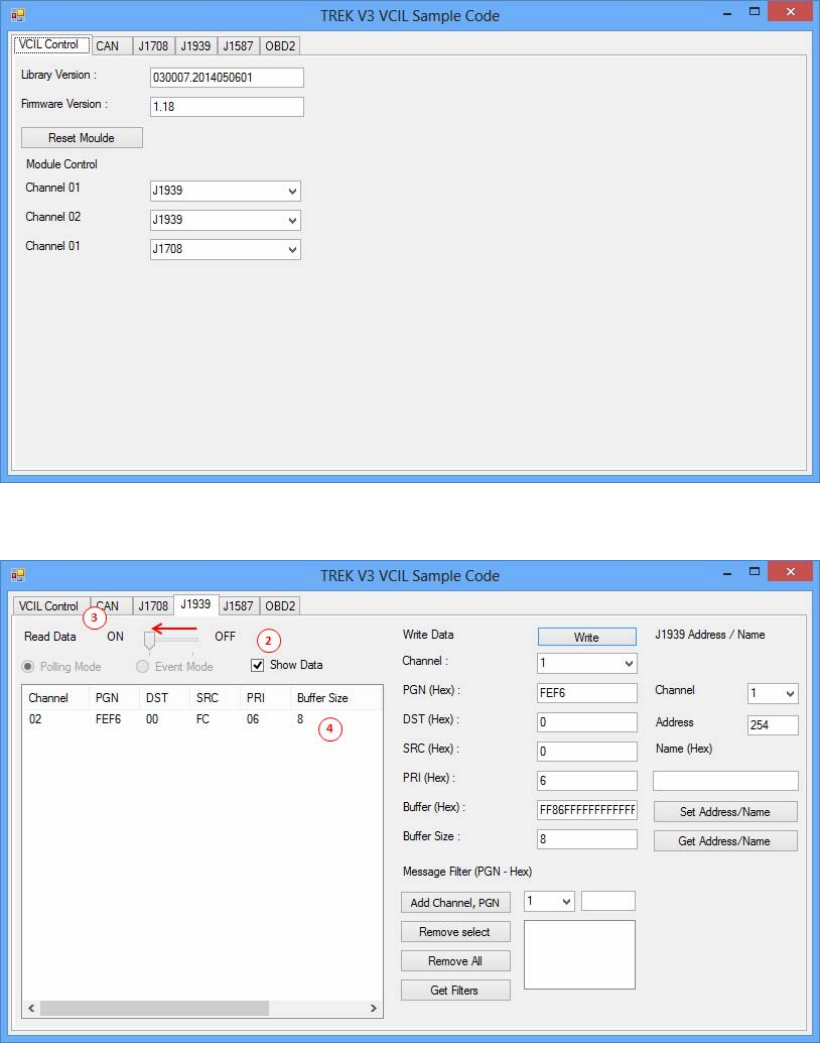Screen dimensions: 820x1043
Task: Select the Event Mode radio button
Action: coord(142,667)
